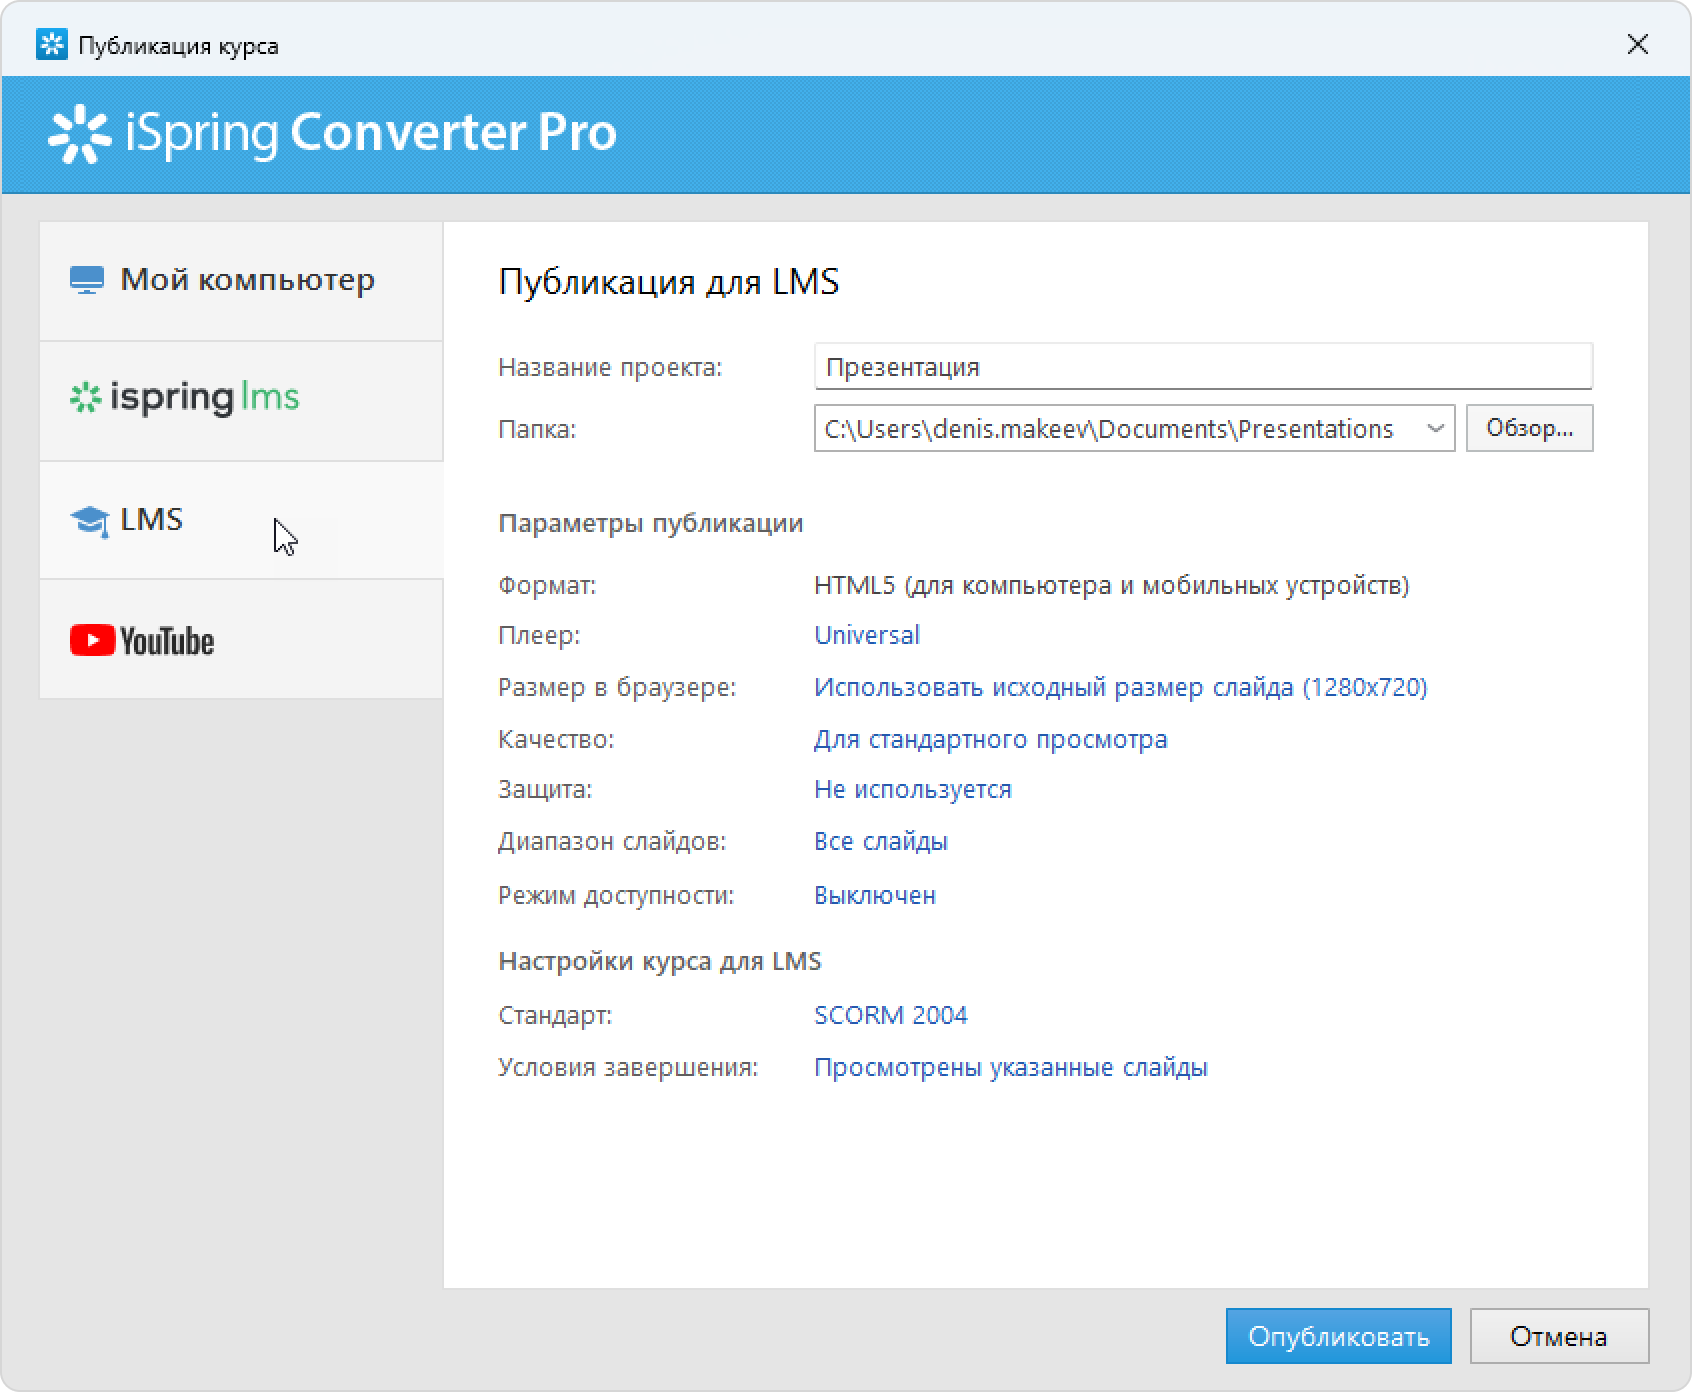Click the Параметры публикации section heading
The image size is (1692, 1392).
tap(651, 523)
